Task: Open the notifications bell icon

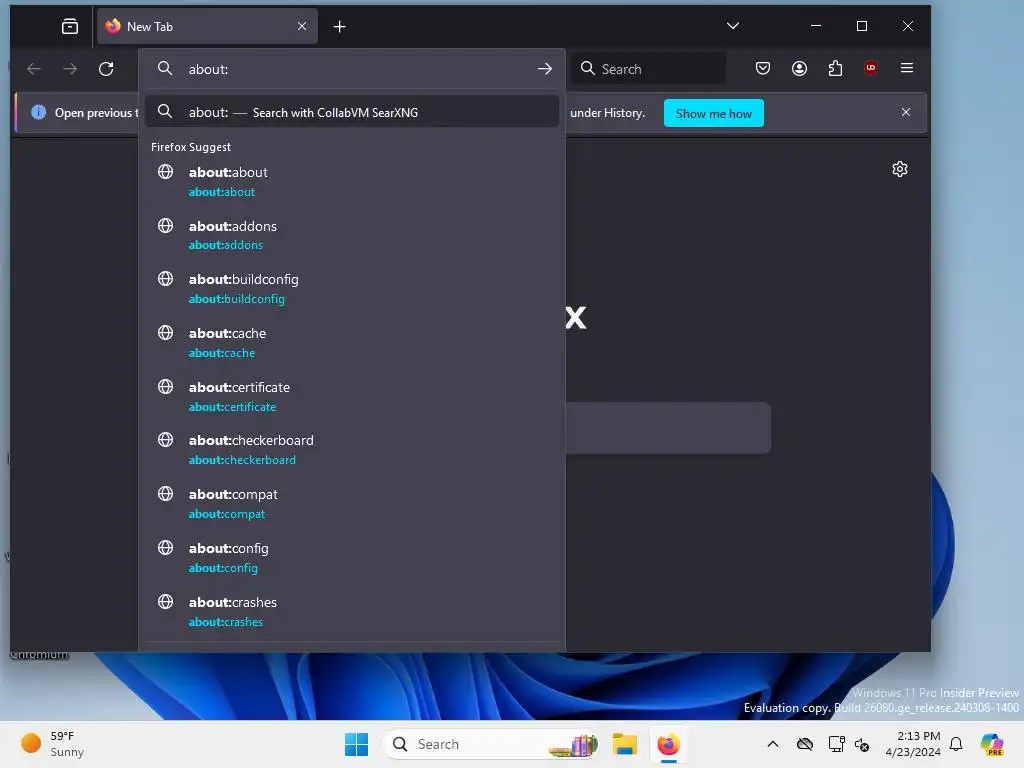Action: pyautogui.click(x=956, y=744)
